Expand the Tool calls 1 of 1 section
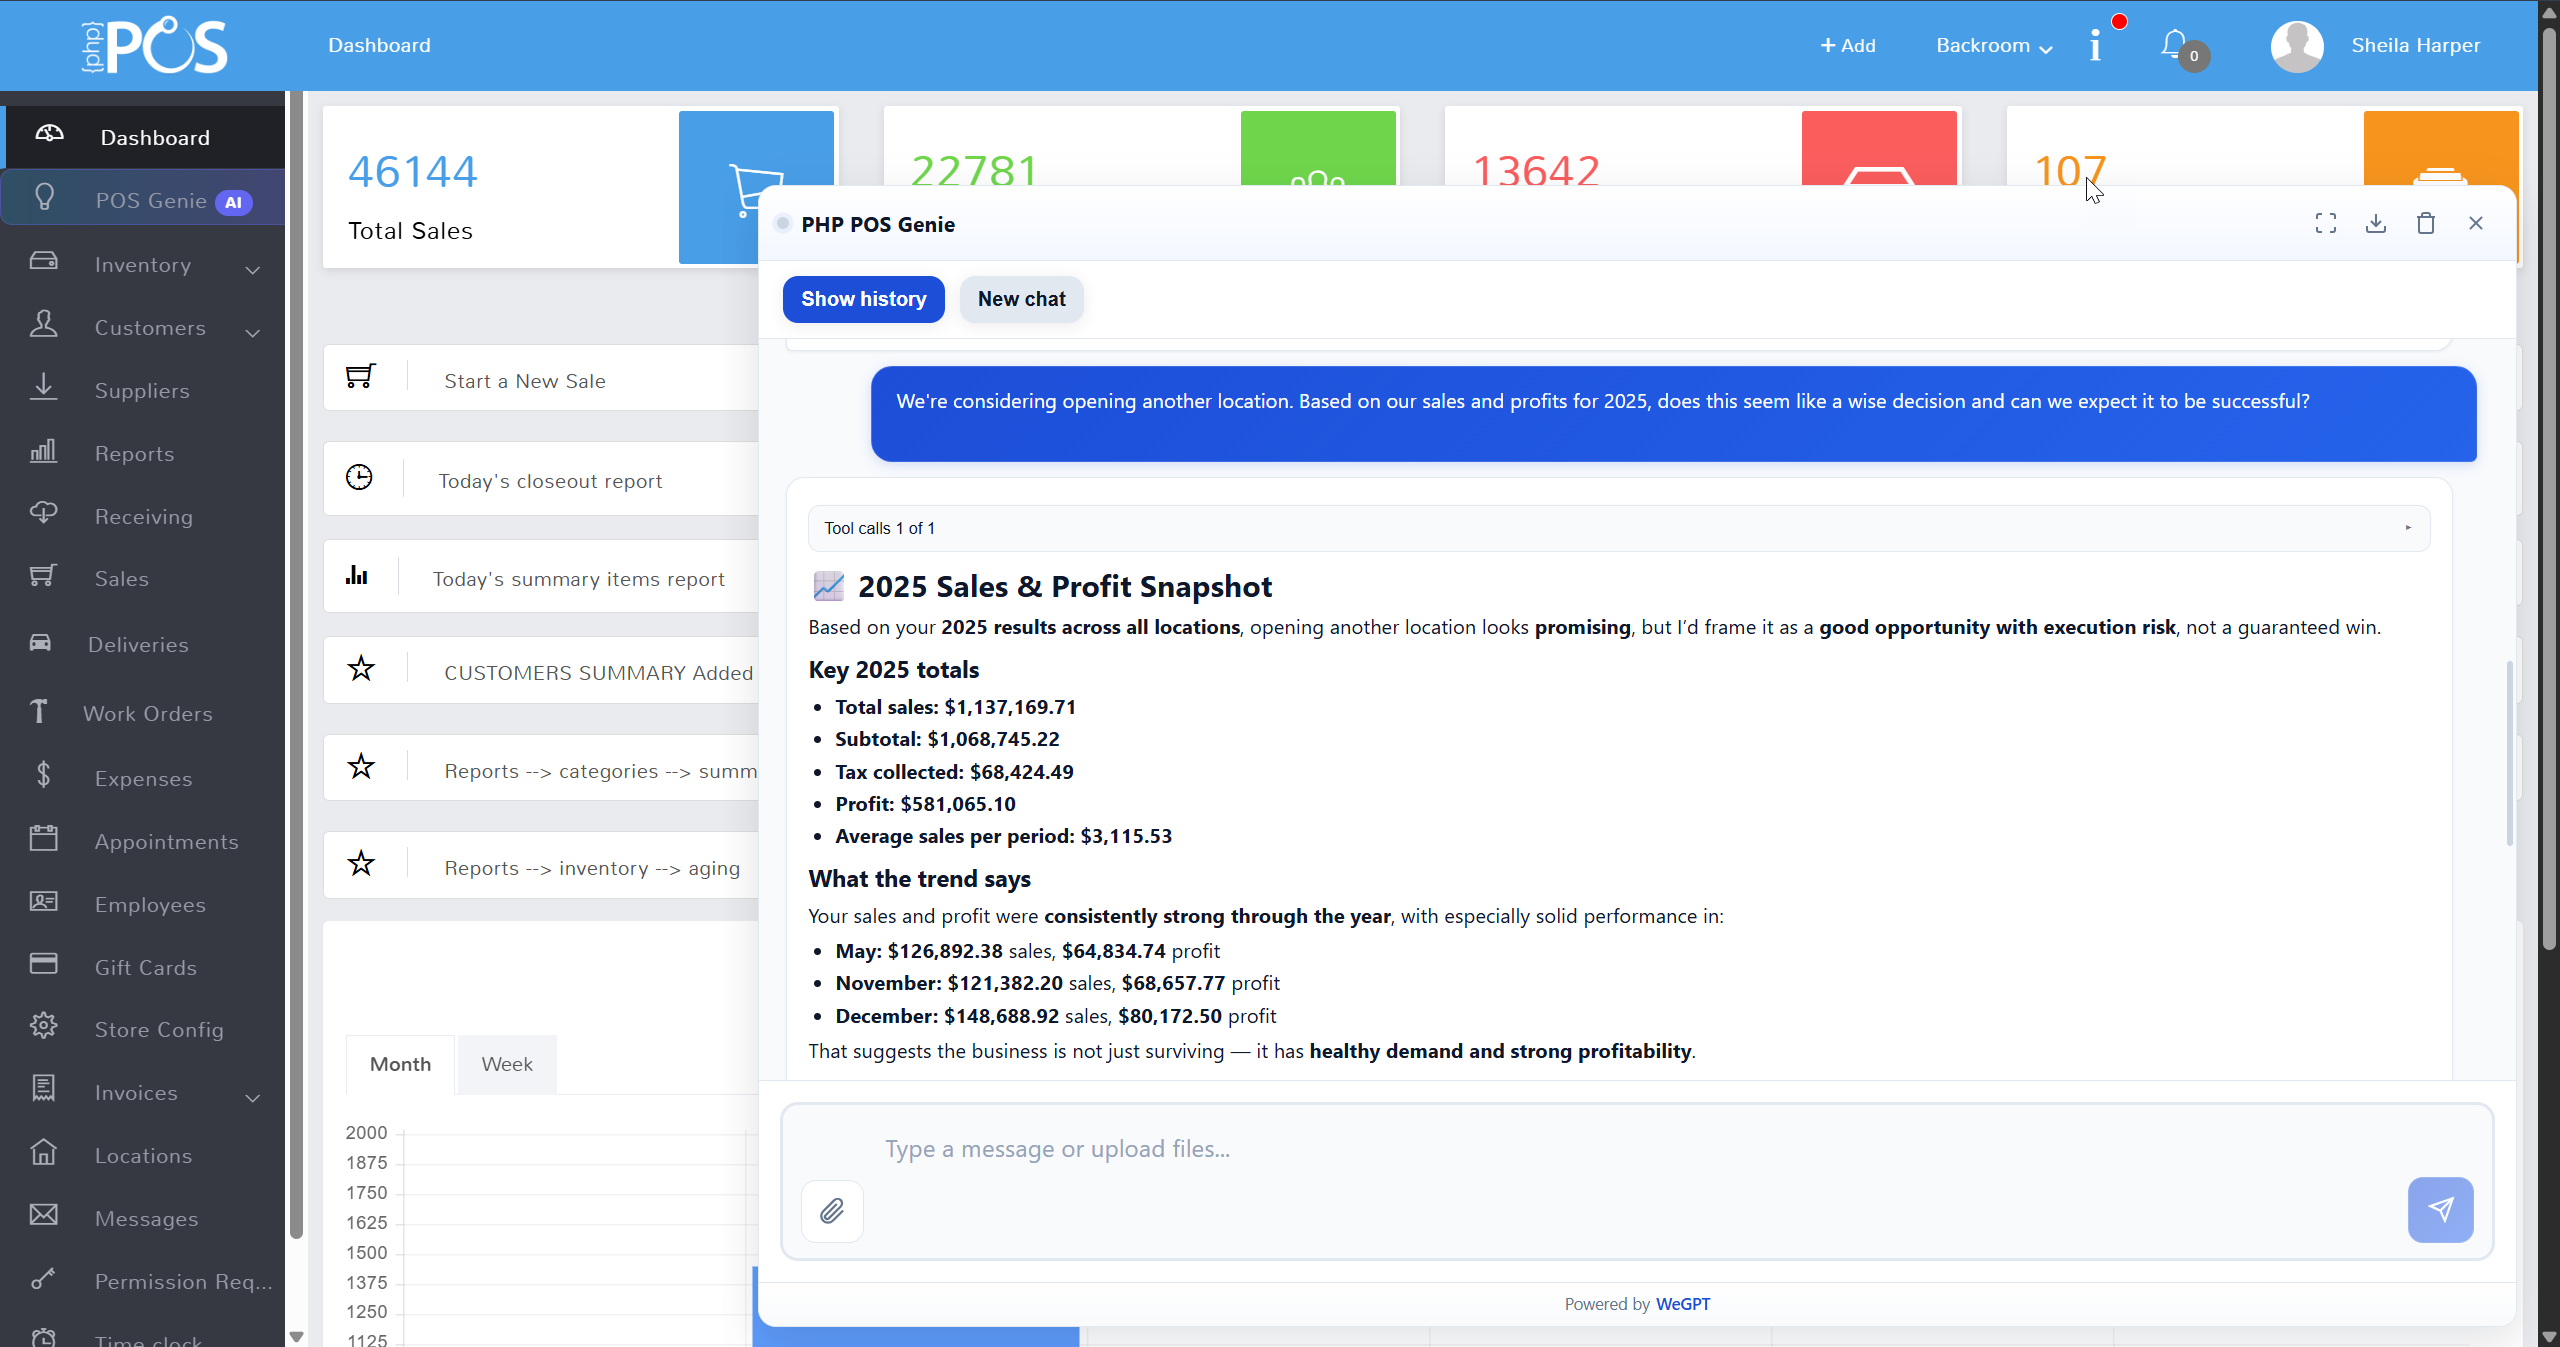The width and height of the screenshot is (2560, 1347). [x=2408, y=528]
